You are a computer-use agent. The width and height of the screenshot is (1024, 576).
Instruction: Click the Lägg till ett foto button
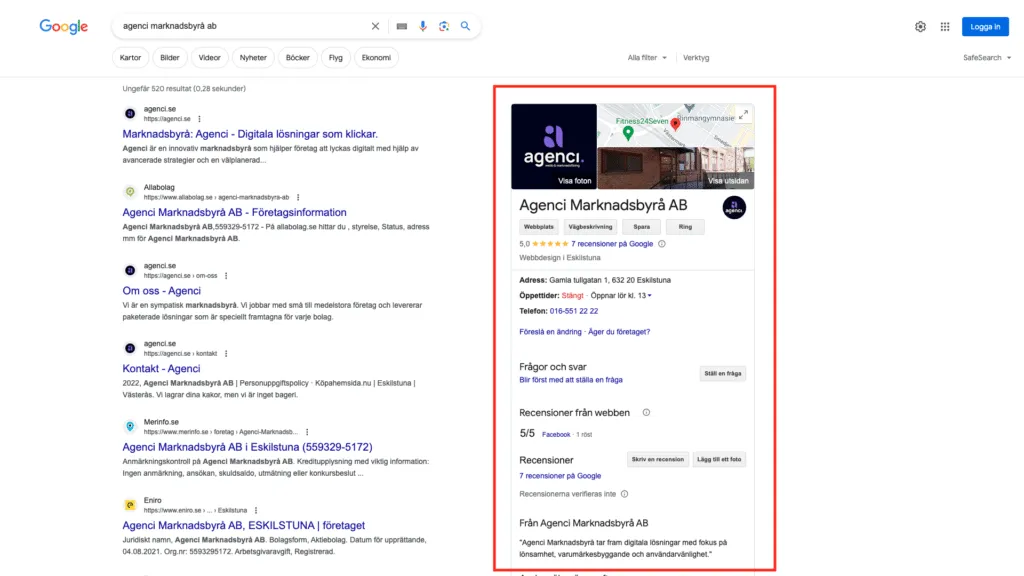(719, 459)
